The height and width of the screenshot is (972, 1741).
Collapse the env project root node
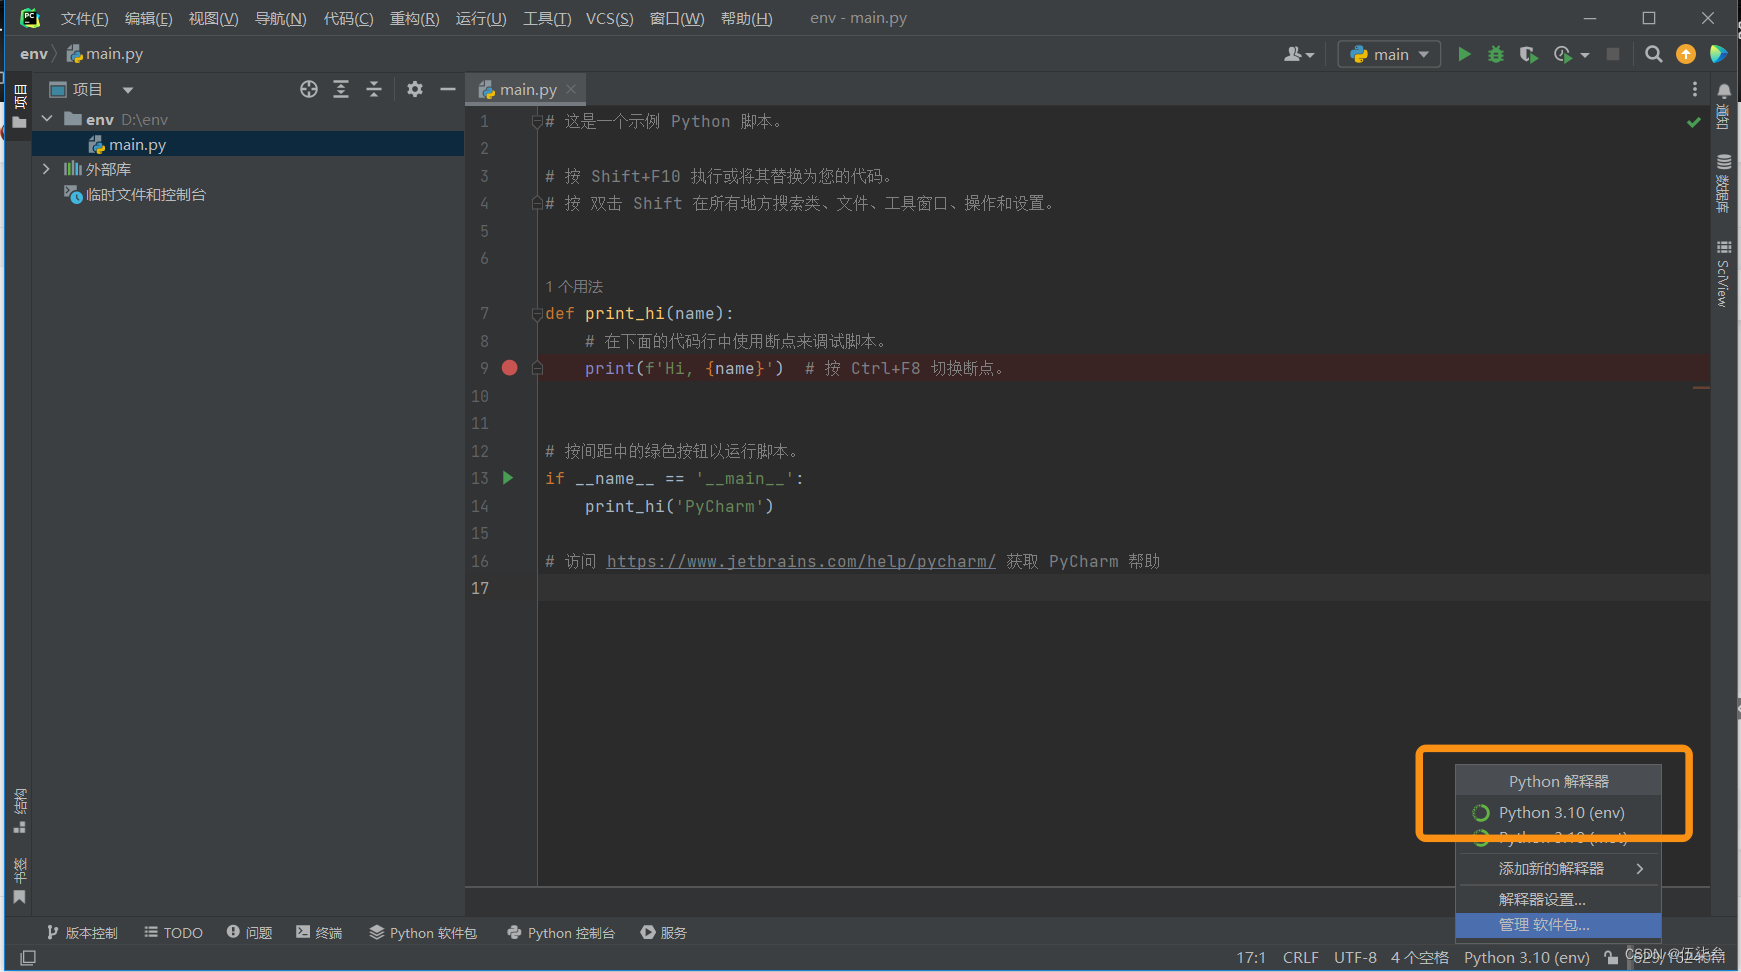[x=46, y=118]
